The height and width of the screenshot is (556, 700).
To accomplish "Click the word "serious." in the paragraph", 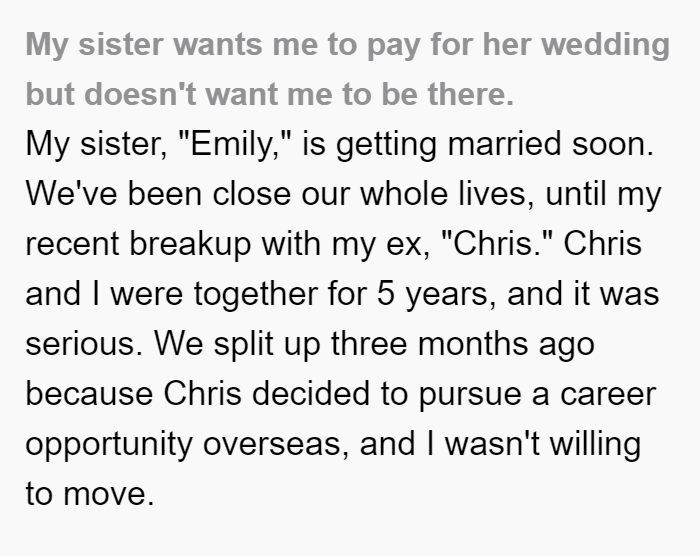I will coord(84,344).
